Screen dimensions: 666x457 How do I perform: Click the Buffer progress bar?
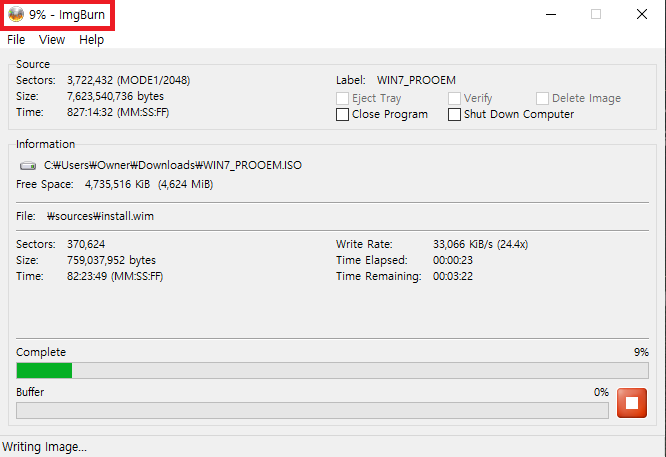[x=312, y=410]
